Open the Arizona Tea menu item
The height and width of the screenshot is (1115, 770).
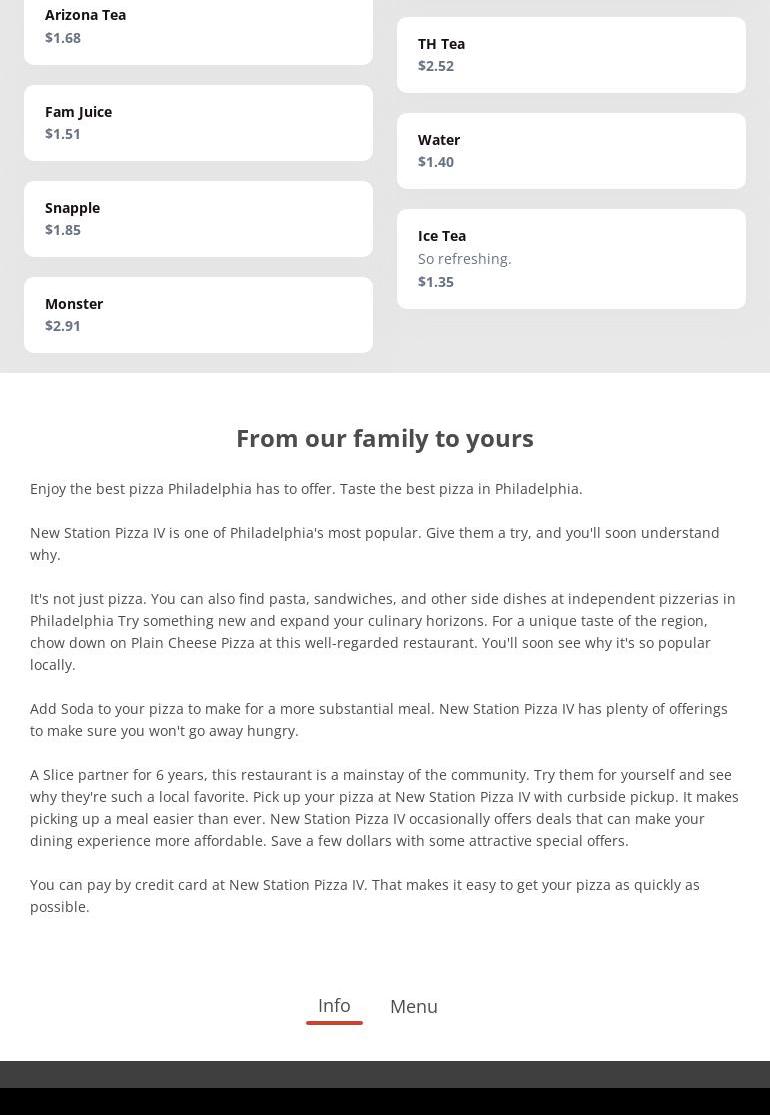tap(198, 27)
